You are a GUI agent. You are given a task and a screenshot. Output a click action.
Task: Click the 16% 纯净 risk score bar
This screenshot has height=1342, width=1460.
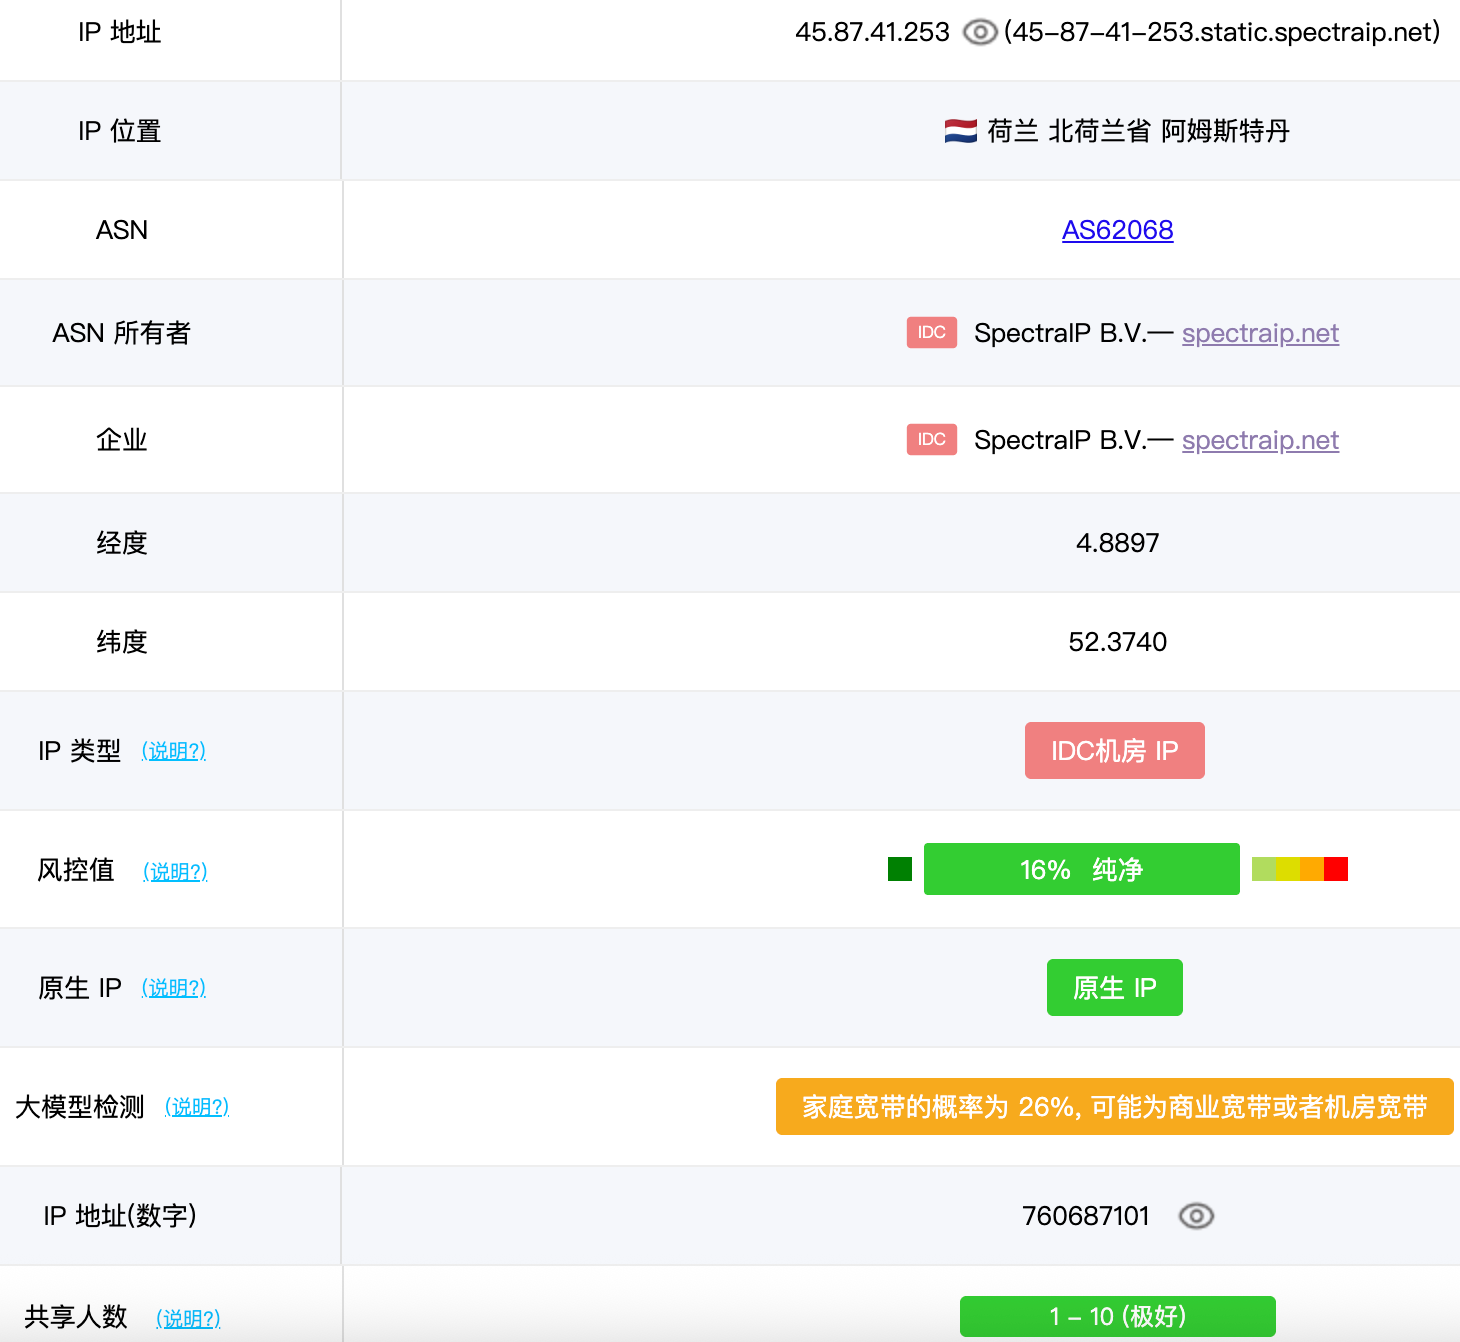(x=1081, y=869)
